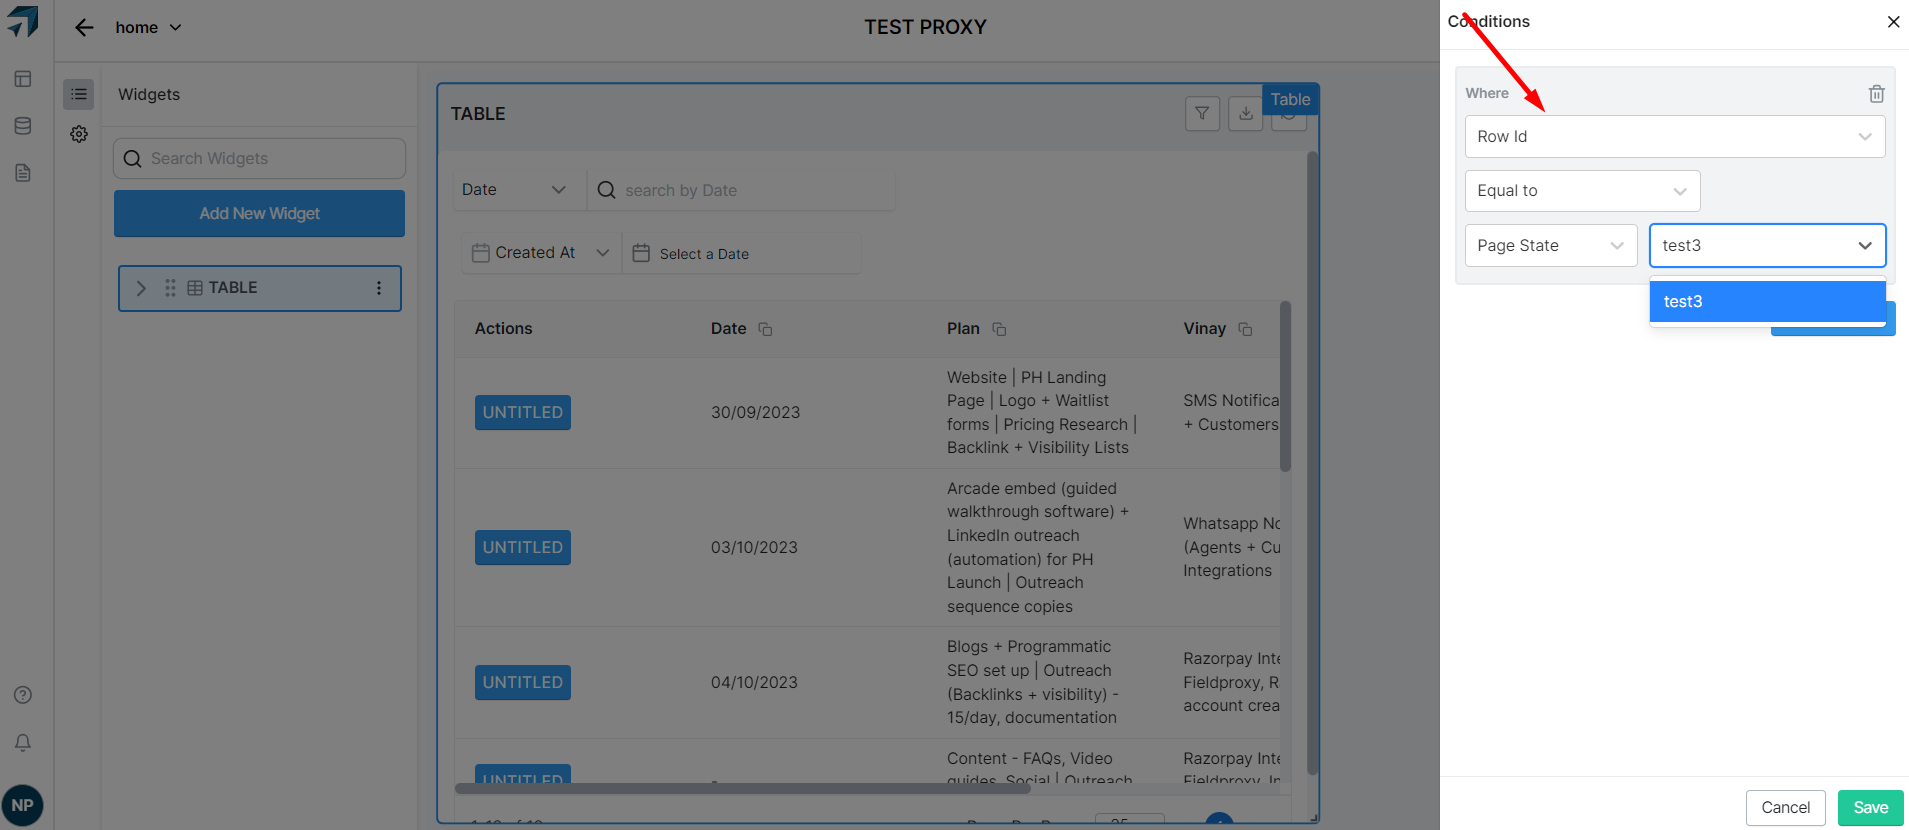Click the Cancel button
The image size is (1909, 830).
(x=1785, y=808)
